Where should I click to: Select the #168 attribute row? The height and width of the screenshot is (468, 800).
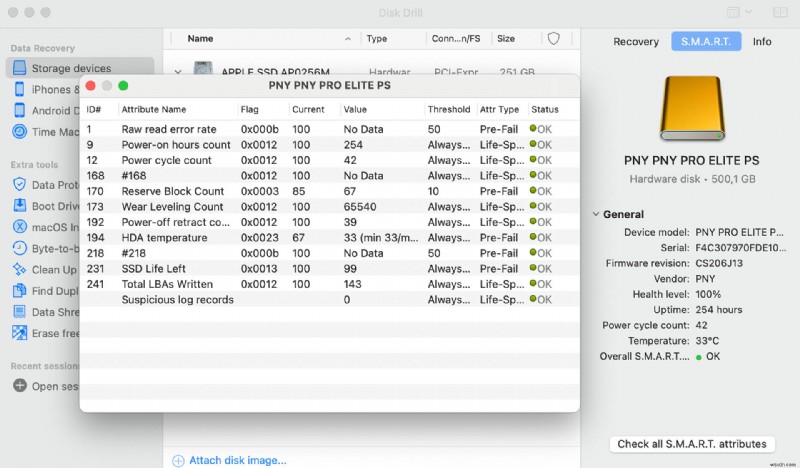[x=330, y=176]
